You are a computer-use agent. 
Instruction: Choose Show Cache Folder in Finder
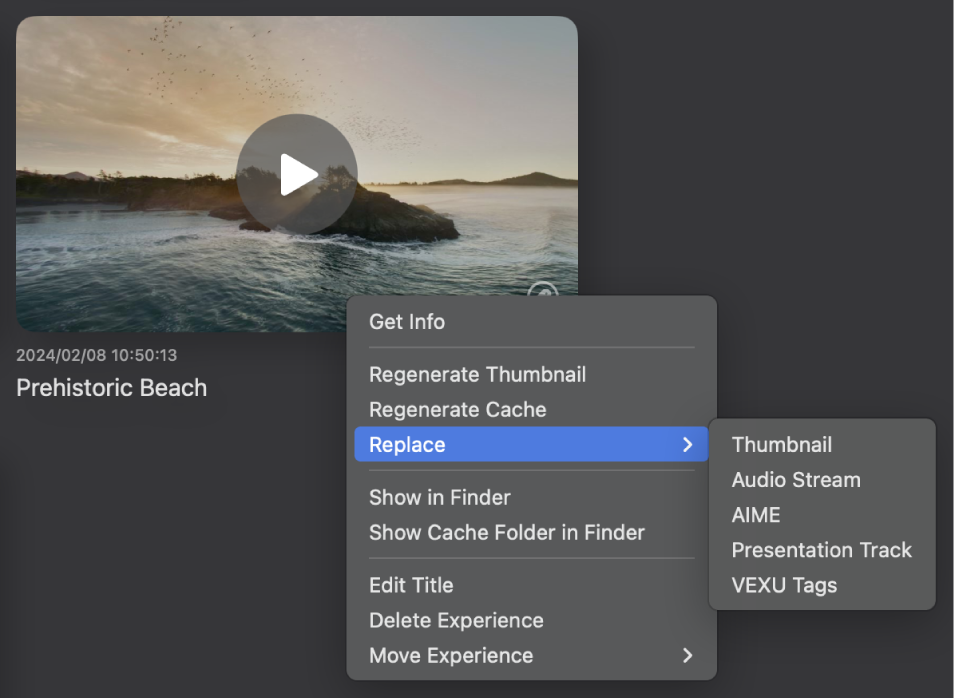505,532
